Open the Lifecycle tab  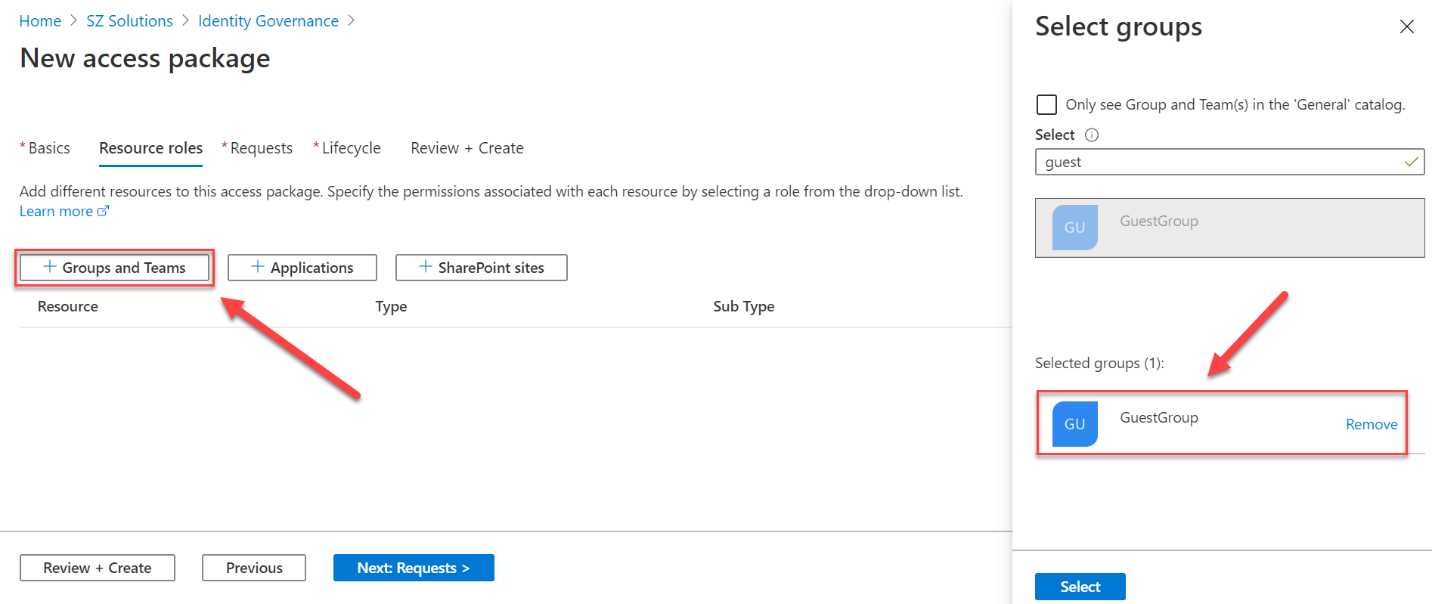350,147
